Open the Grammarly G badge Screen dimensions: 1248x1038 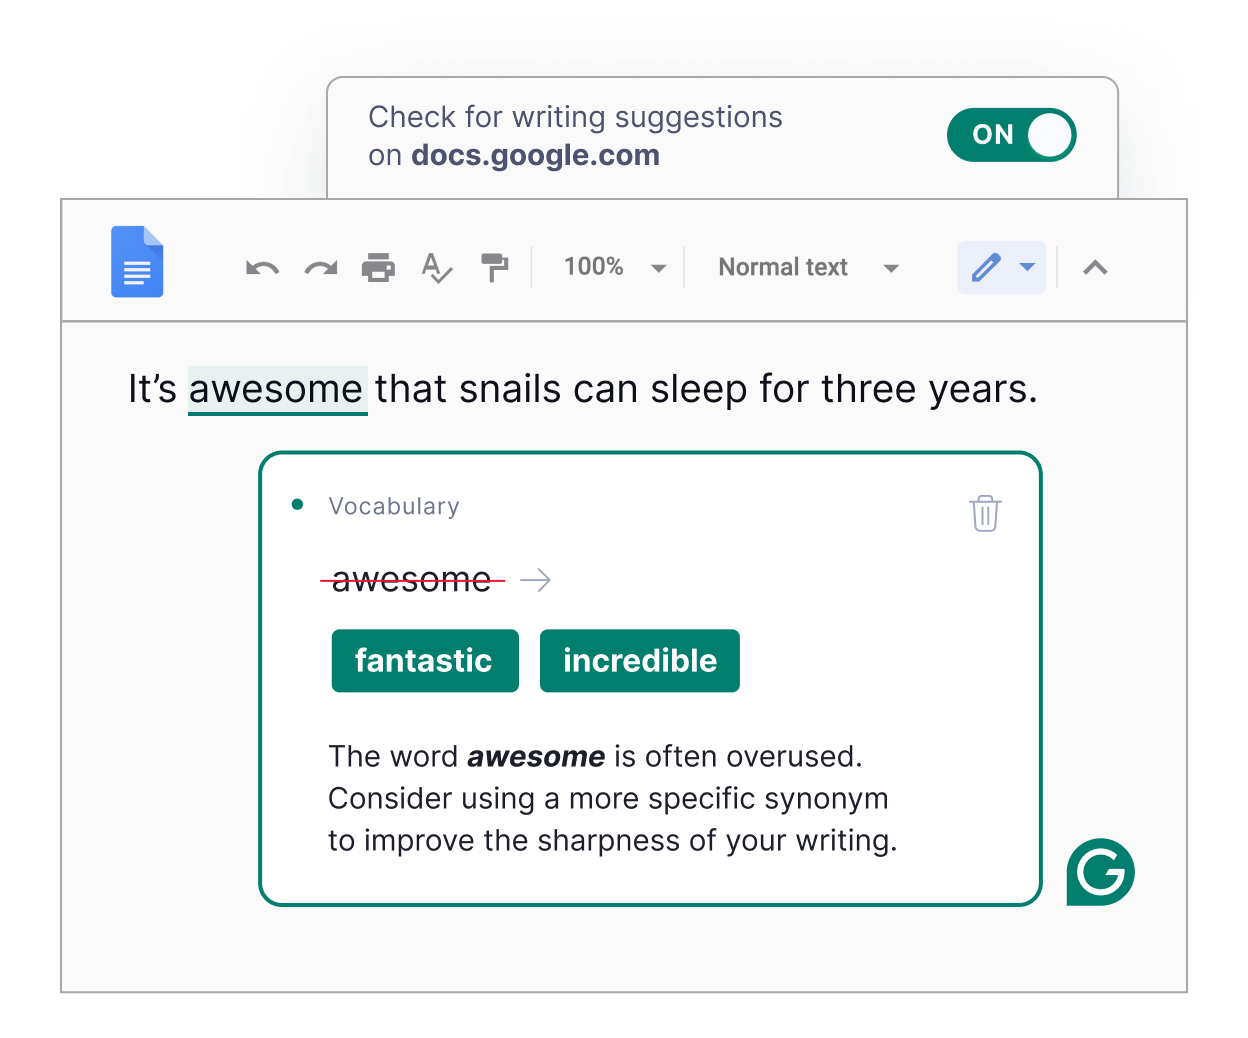click(x=1100, y=872)
